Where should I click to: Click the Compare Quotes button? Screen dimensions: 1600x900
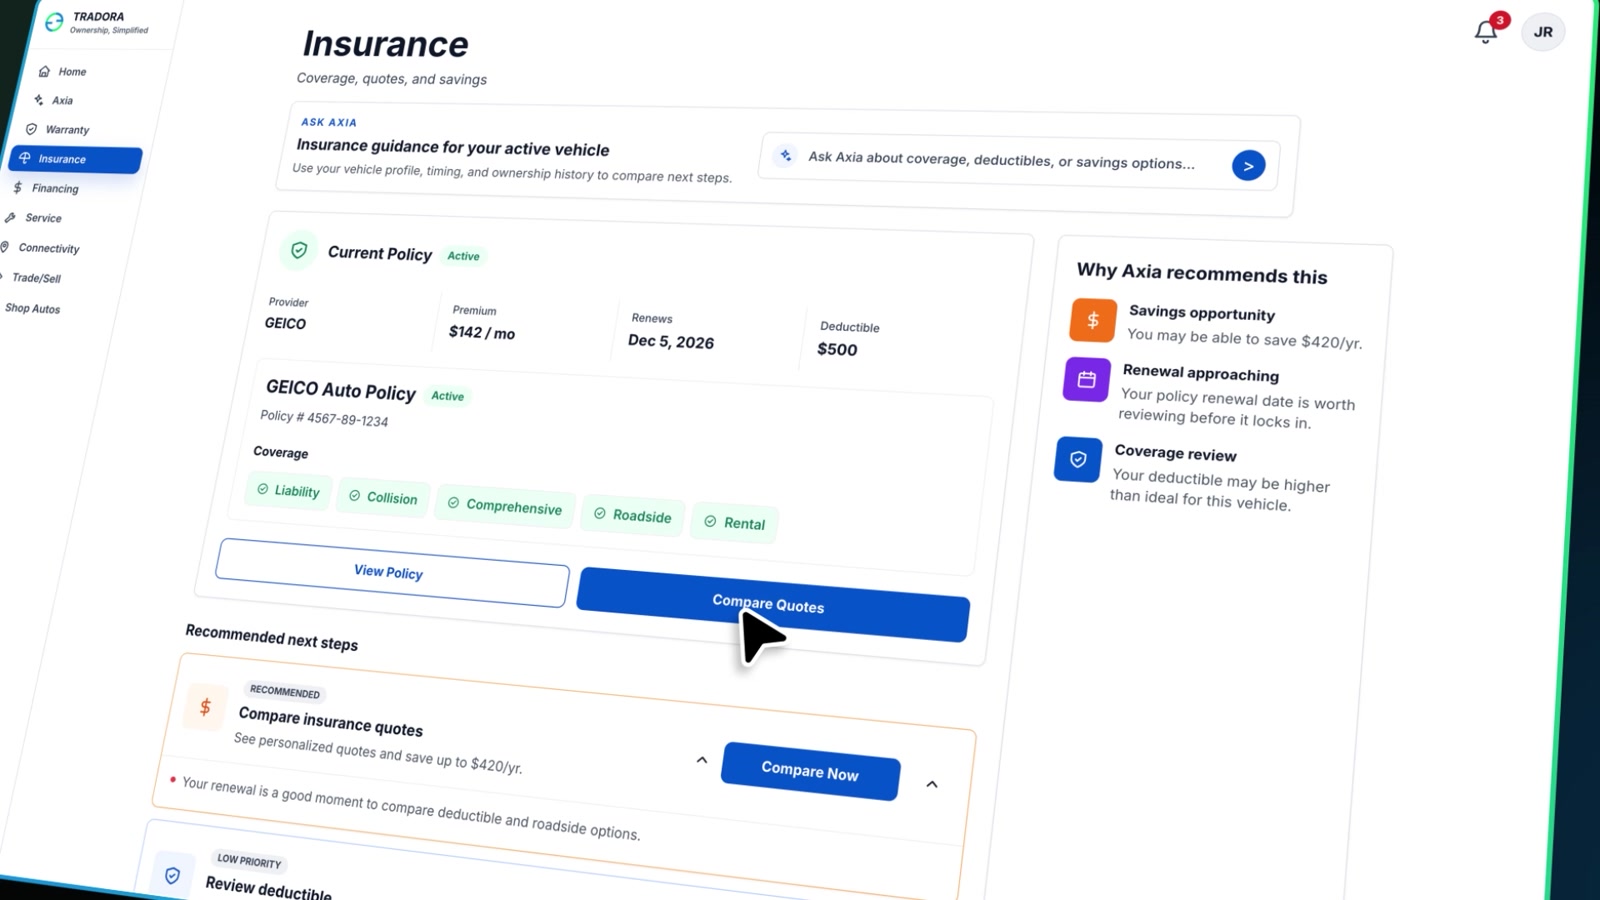point(773,605)
